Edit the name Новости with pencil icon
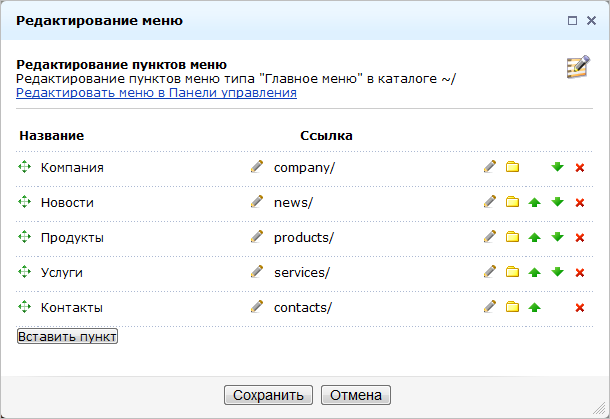Image resolution: width=610 pixels, height=419 pixels. click(x=257, y=202)
